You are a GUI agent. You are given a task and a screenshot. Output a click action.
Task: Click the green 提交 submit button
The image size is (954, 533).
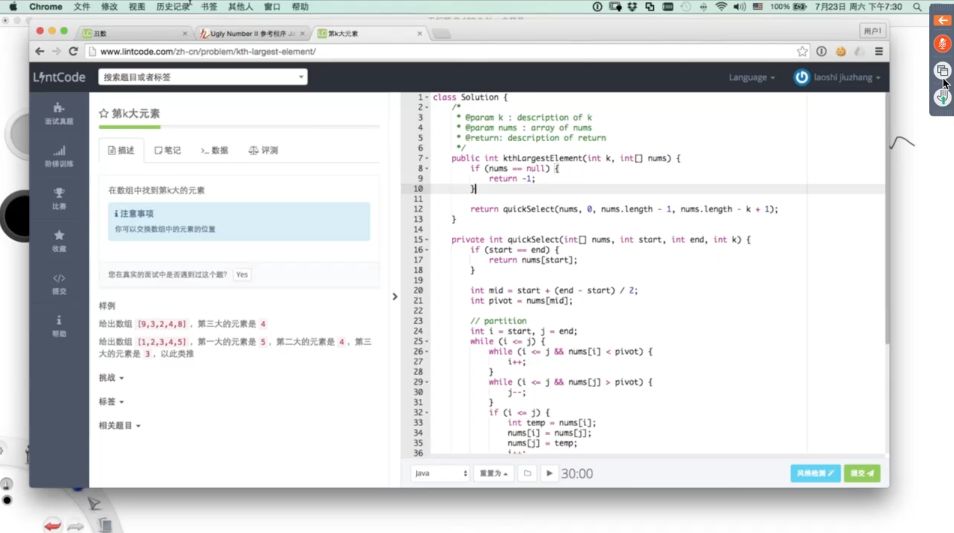point(862,473)
